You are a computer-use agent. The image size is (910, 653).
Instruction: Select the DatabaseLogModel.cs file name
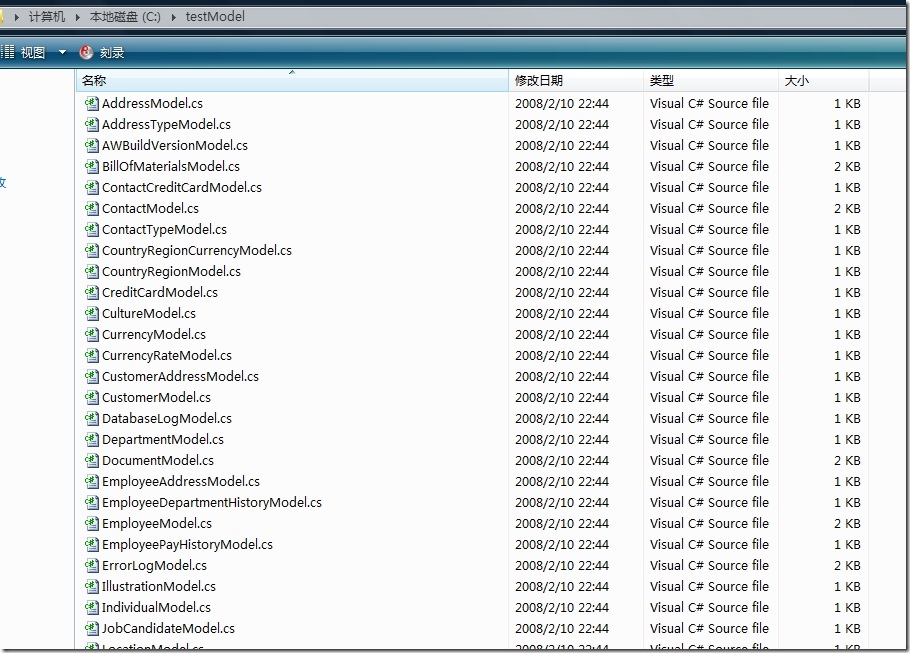(x=167, y=418)
